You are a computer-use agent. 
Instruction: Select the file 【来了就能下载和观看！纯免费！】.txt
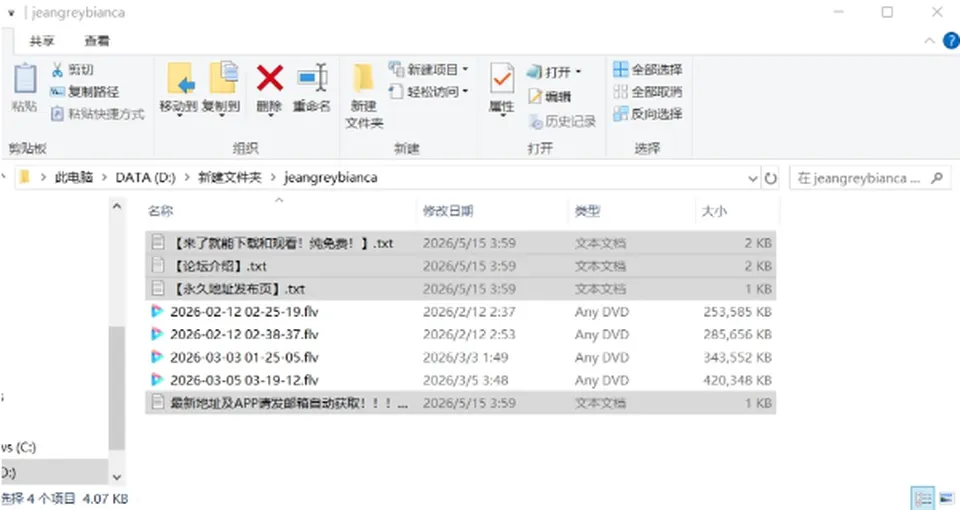tap(460, 243)
